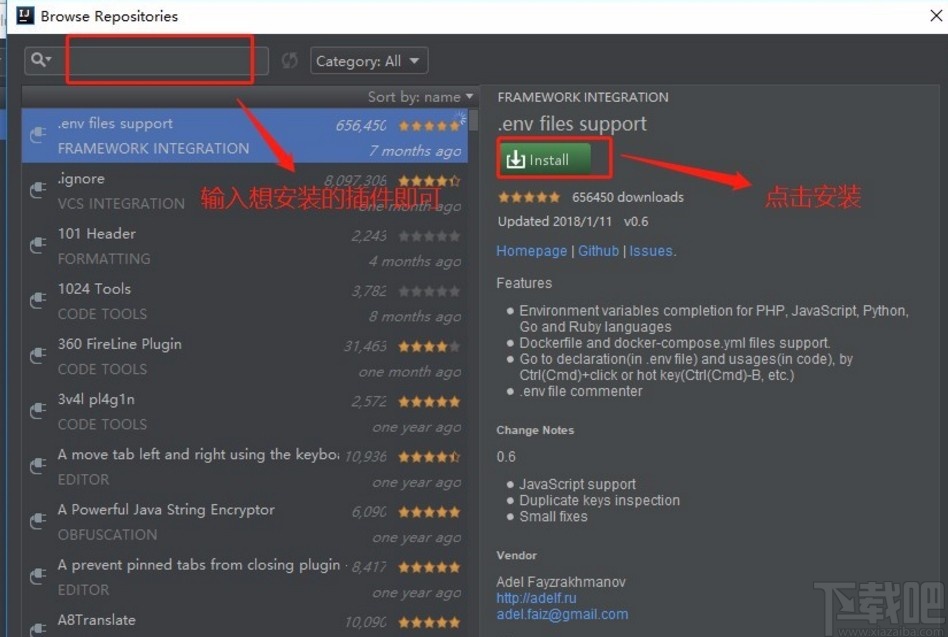Click the star rating of 360 FireLine Plugin

[x=429, y=346]
